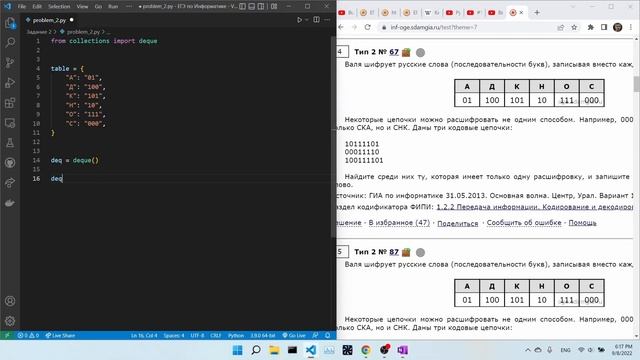This screenshot has height=360, width=640.
Task: Expand the run button dropdown arrow
Action: point(307,20)
